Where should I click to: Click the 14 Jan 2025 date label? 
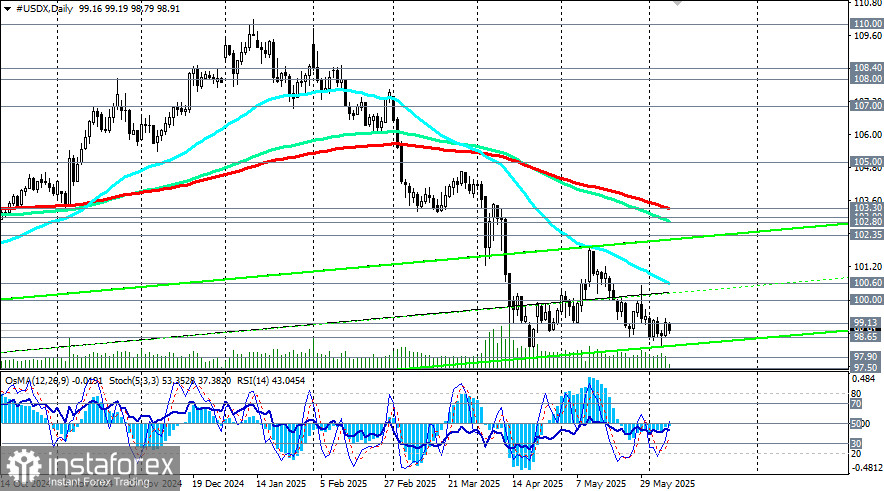point(281,484)
